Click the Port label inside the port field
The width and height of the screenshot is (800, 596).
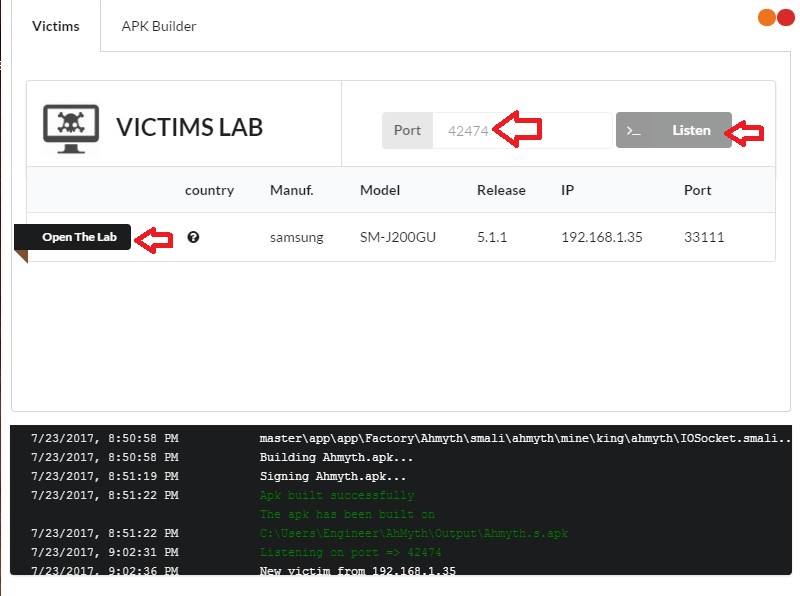[x=407, y=130]
